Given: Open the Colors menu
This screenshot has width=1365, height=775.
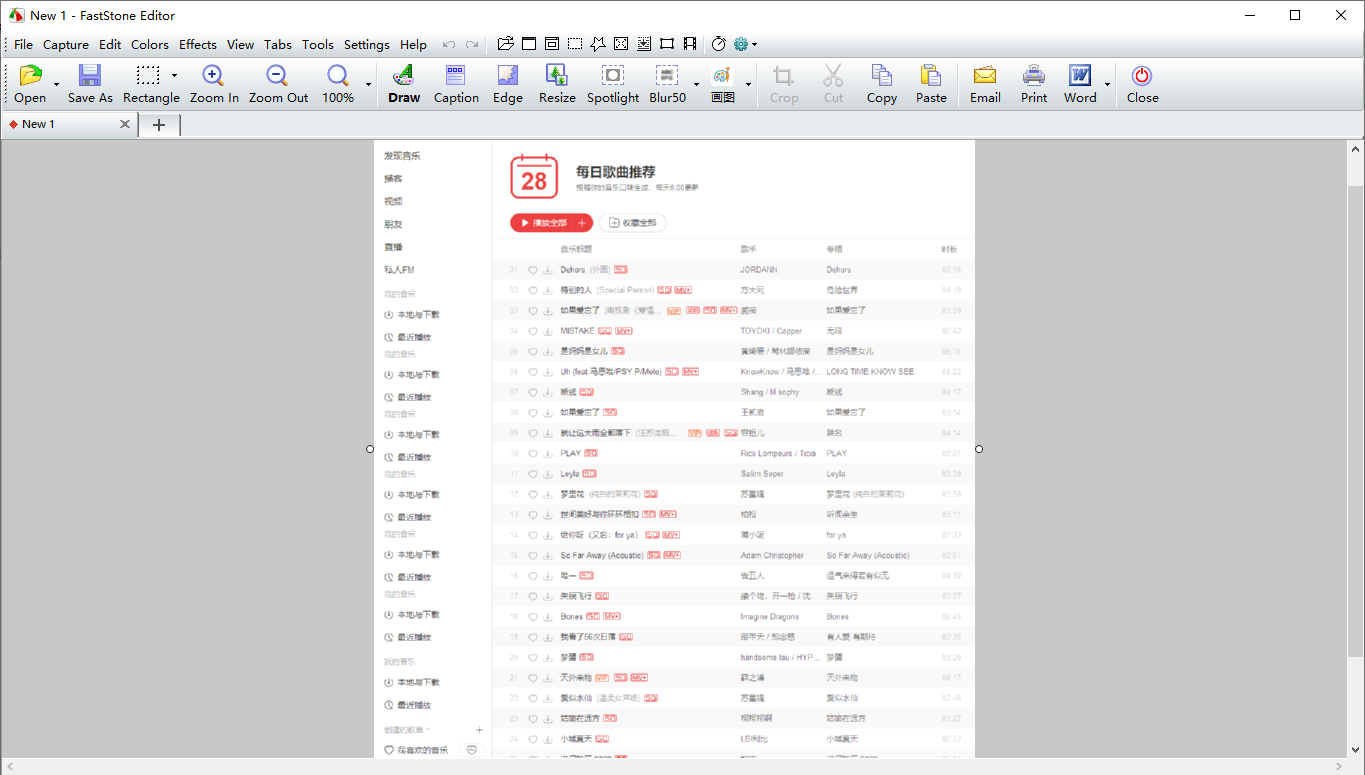Looking at the screenshot, I should pyautogui.click(x=150, y=44).
